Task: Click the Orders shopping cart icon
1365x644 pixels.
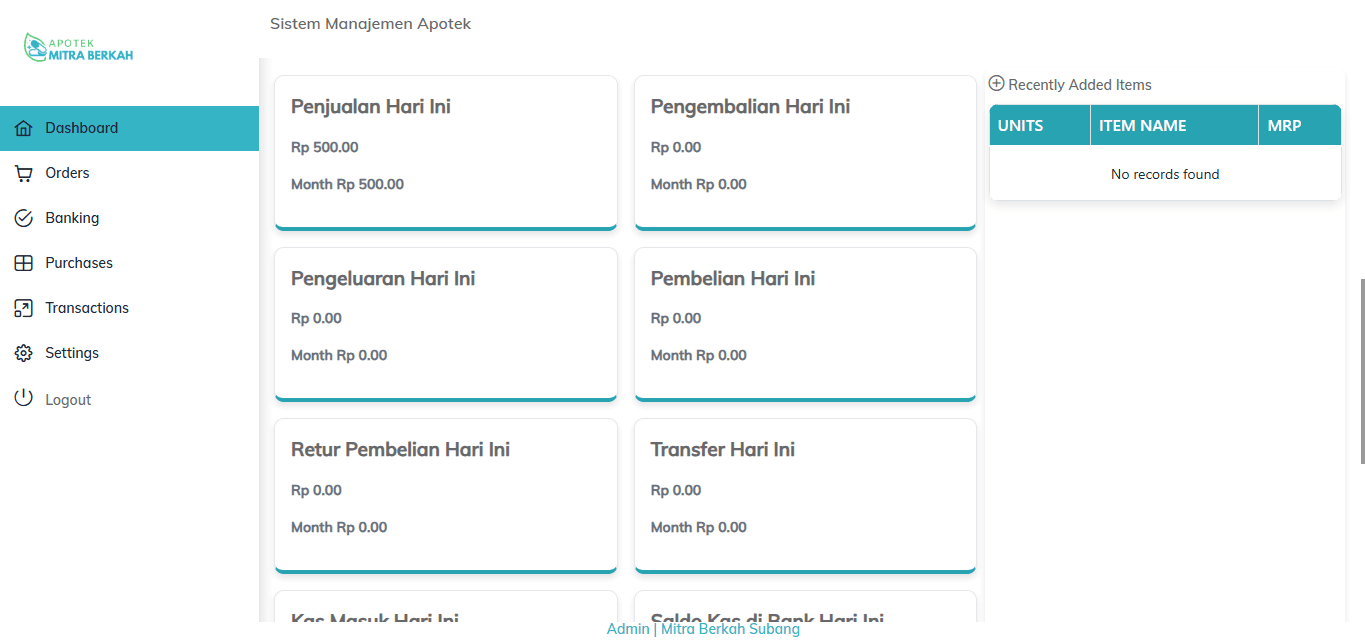Action: tap(24, 174)
